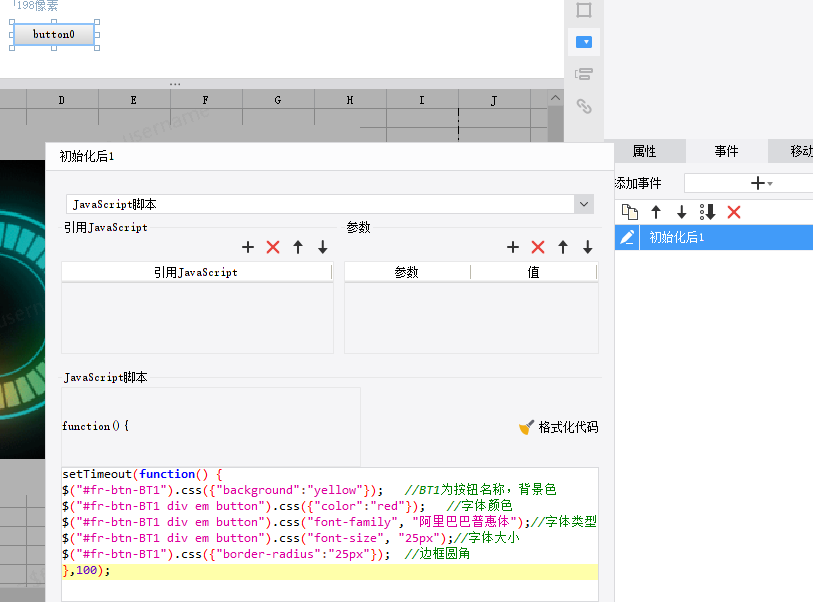Screen dimensions: 813x602
Task: Click the chain link icon in the side strip
Action: tap(584, 106)
